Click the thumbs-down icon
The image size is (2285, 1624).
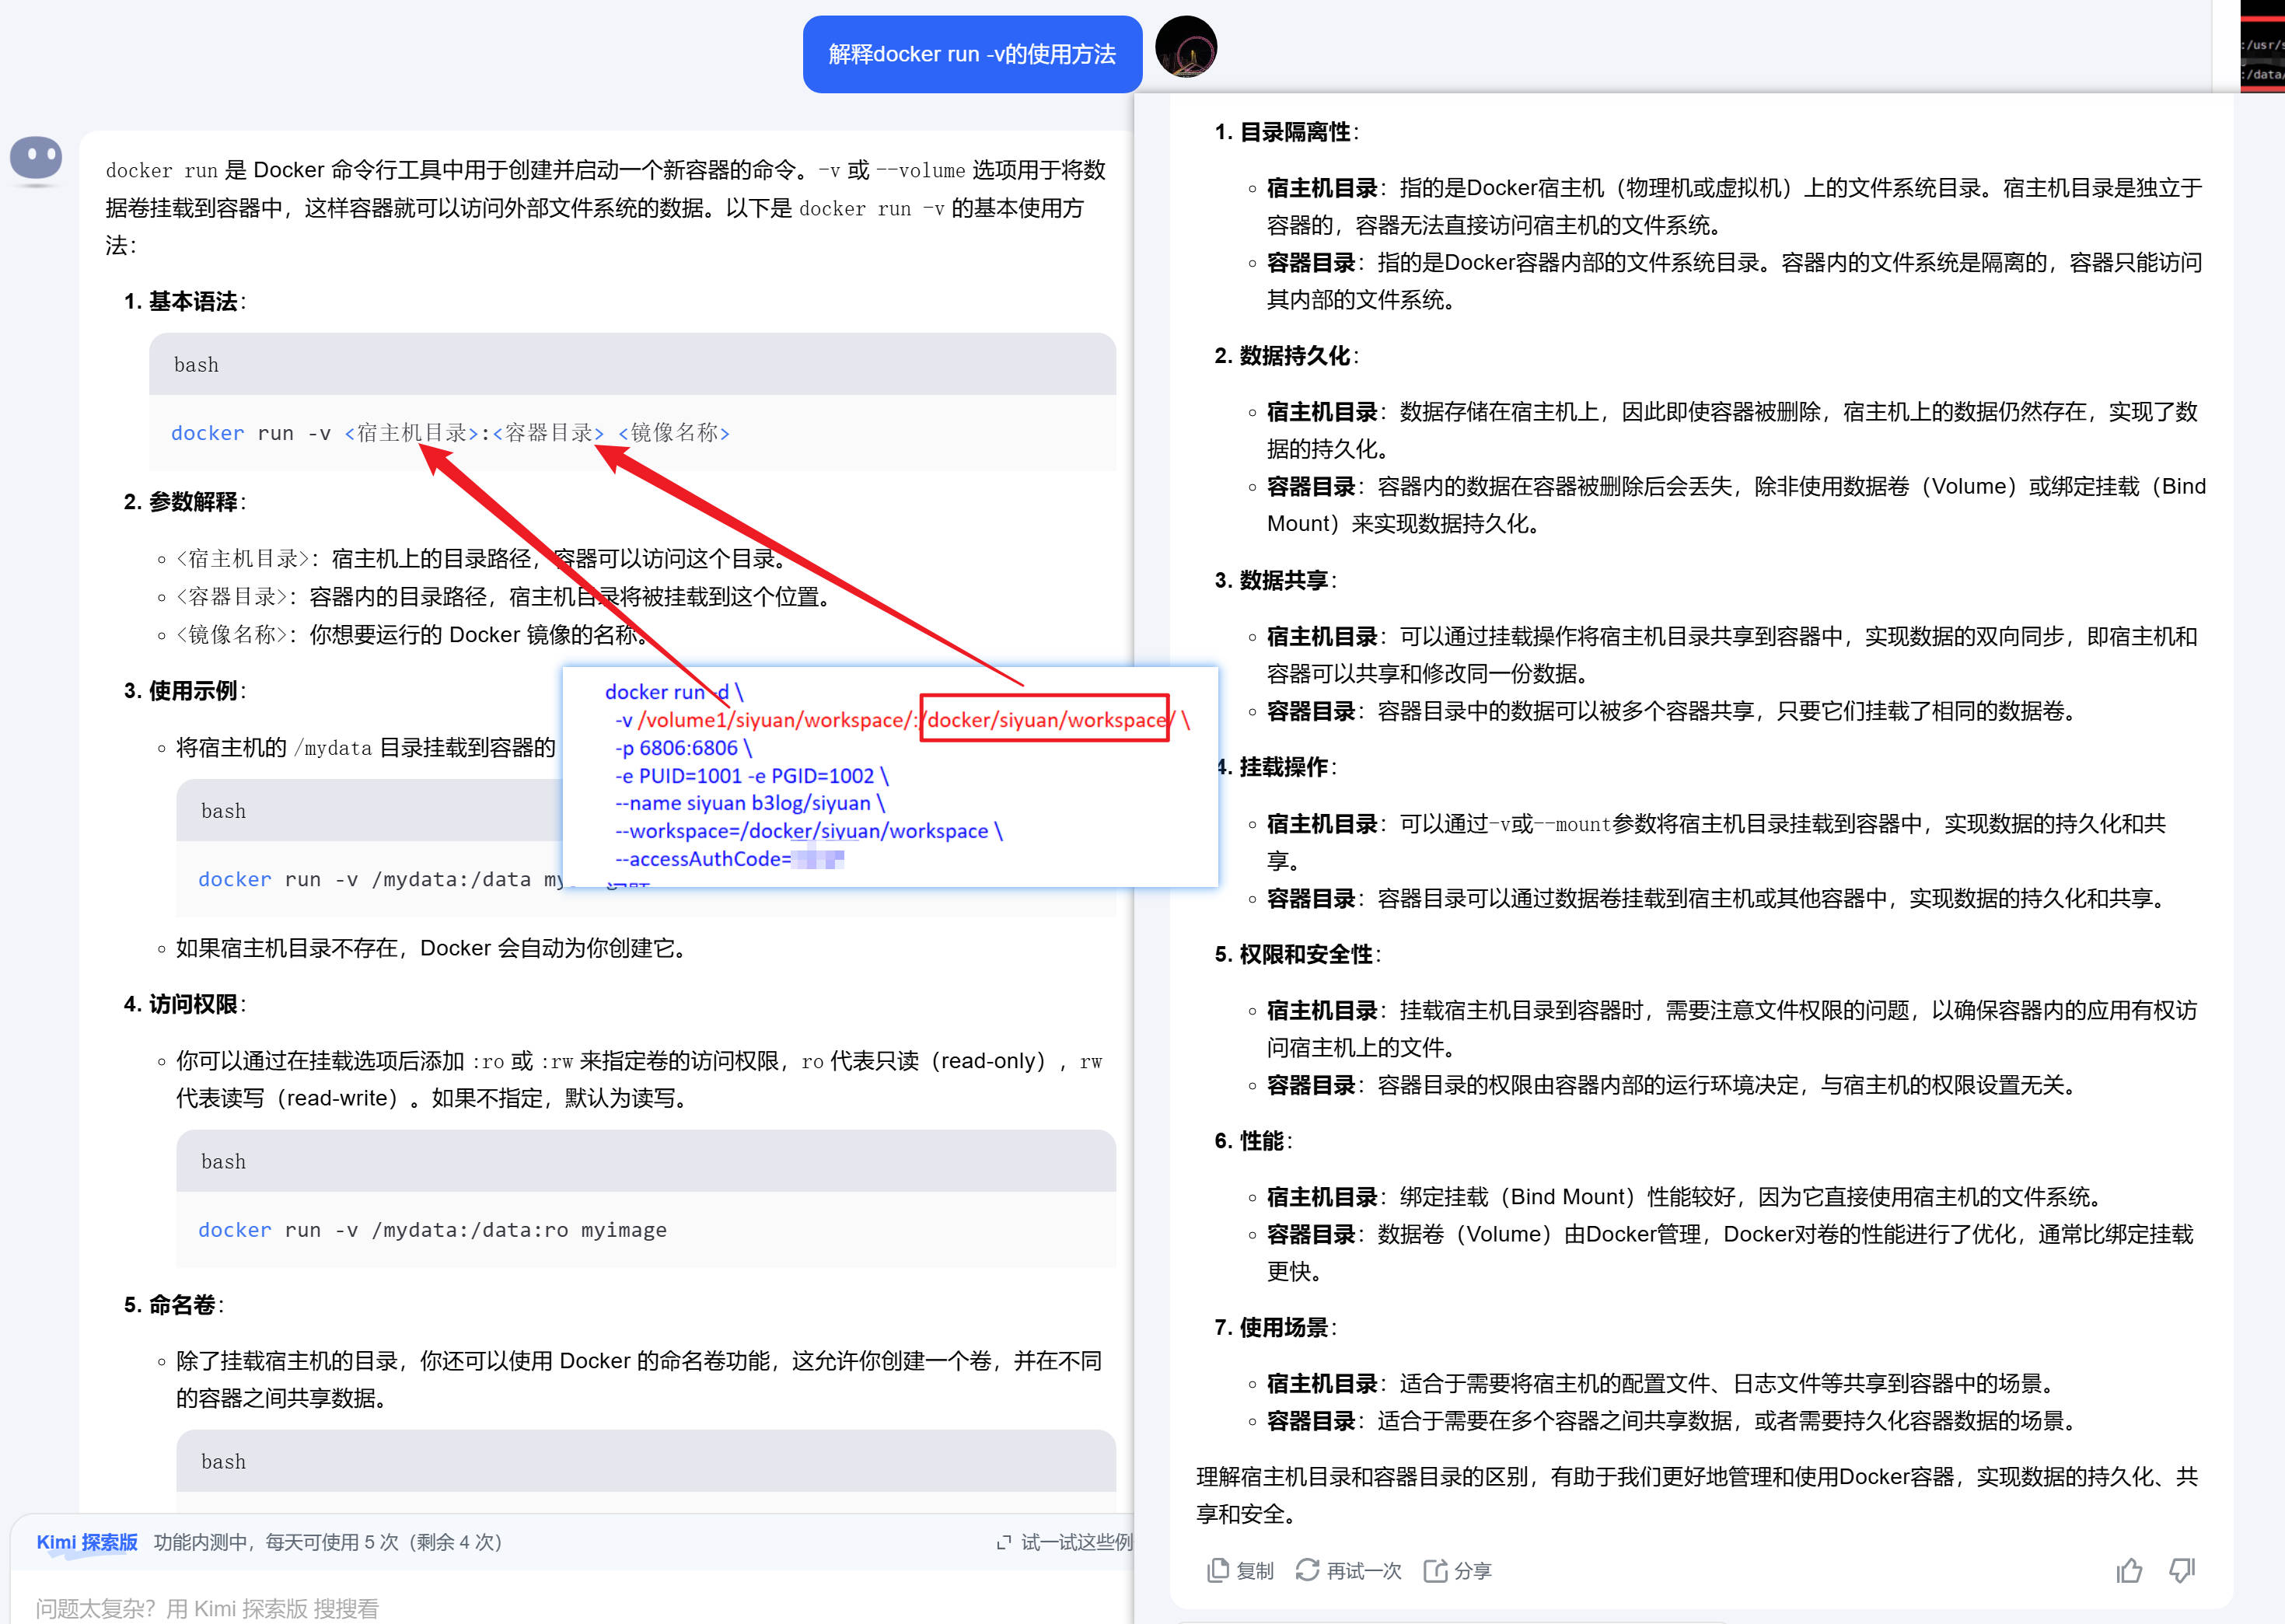coord(2181,1570)
